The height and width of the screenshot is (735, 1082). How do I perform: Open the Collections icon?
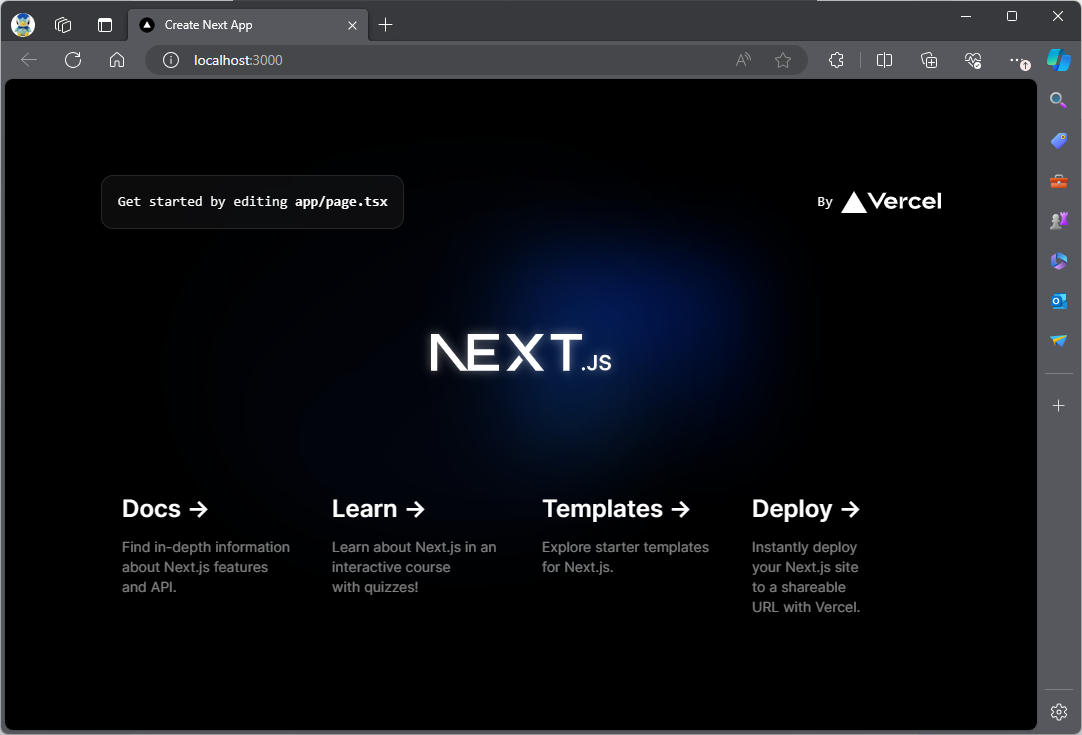929,60
